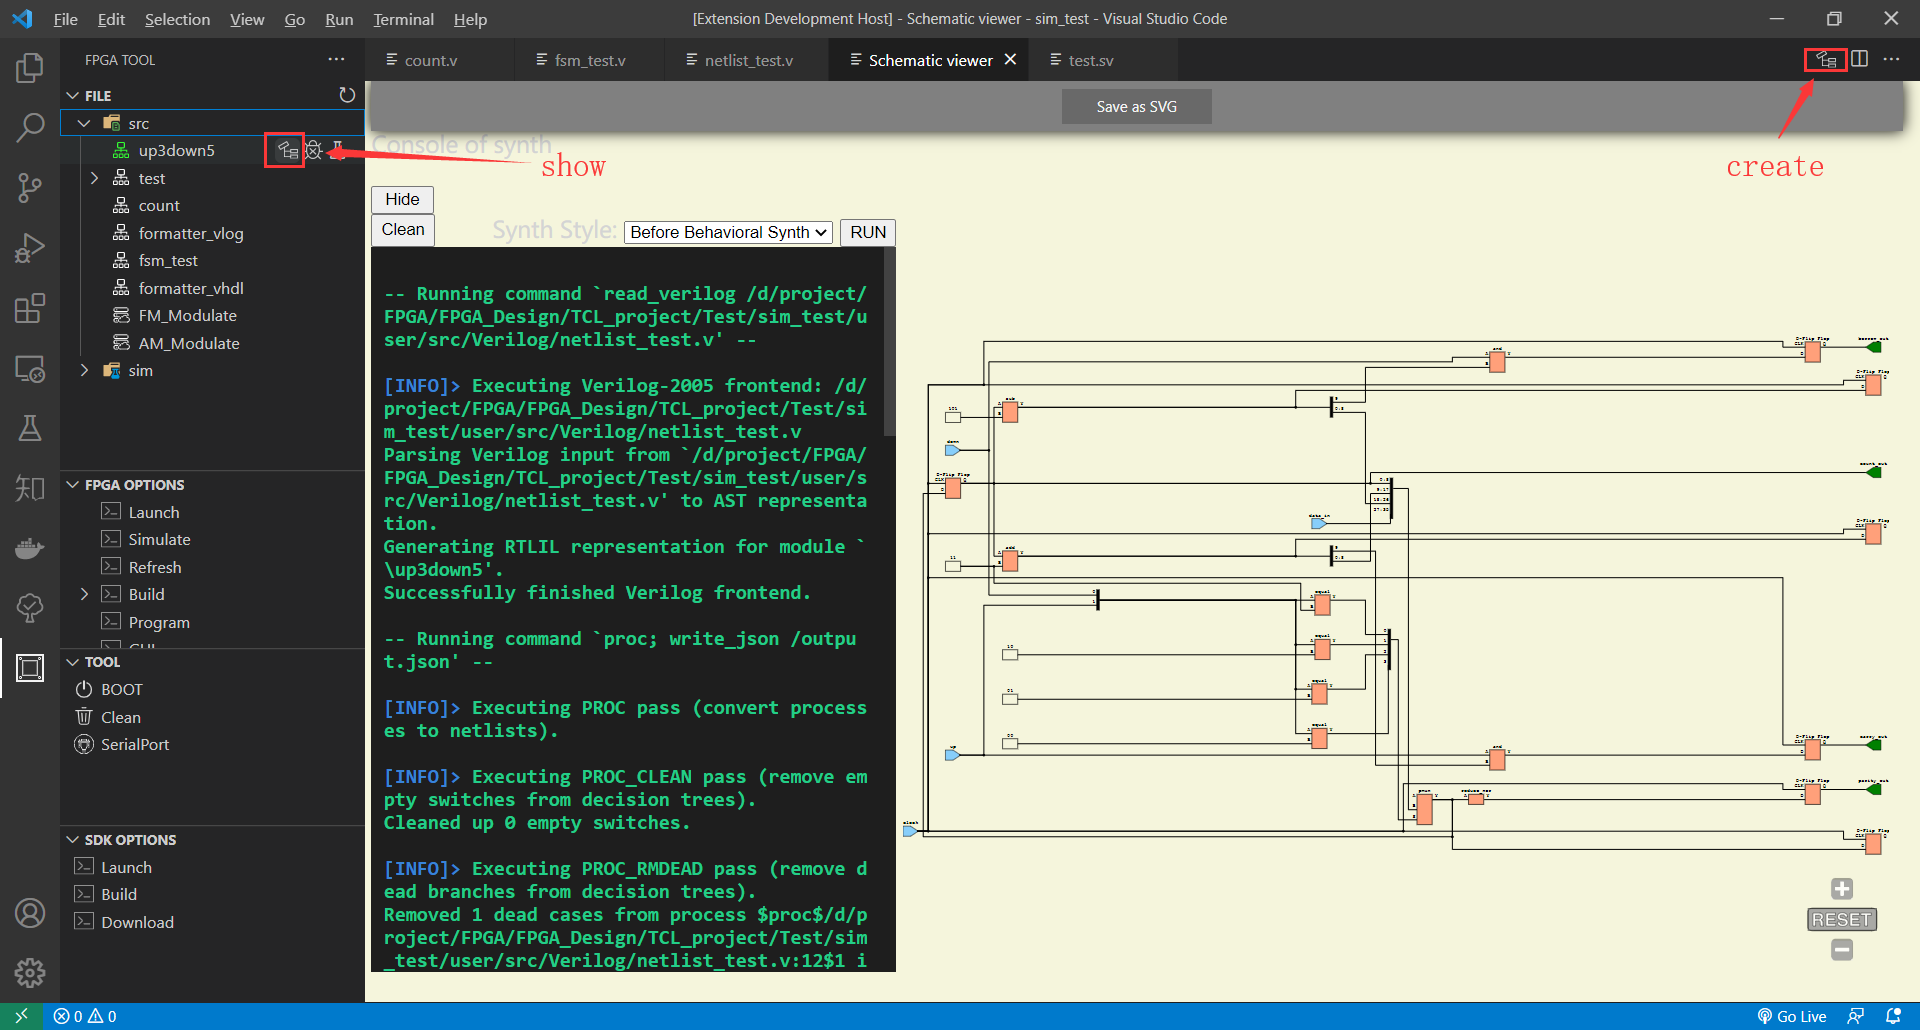
Task: Click Program under FPGA OPTIONS
Action: point(159,622)
